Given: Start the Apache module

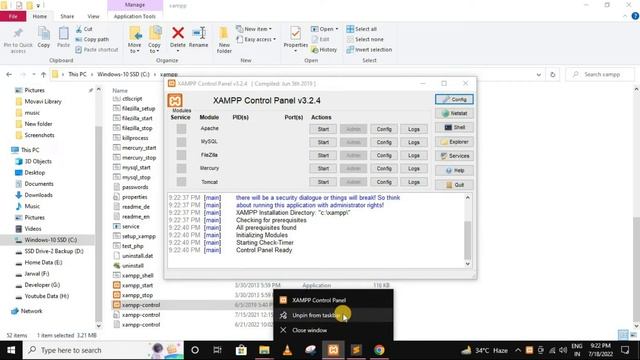Looking at the screenshot, I should [323, 129].
